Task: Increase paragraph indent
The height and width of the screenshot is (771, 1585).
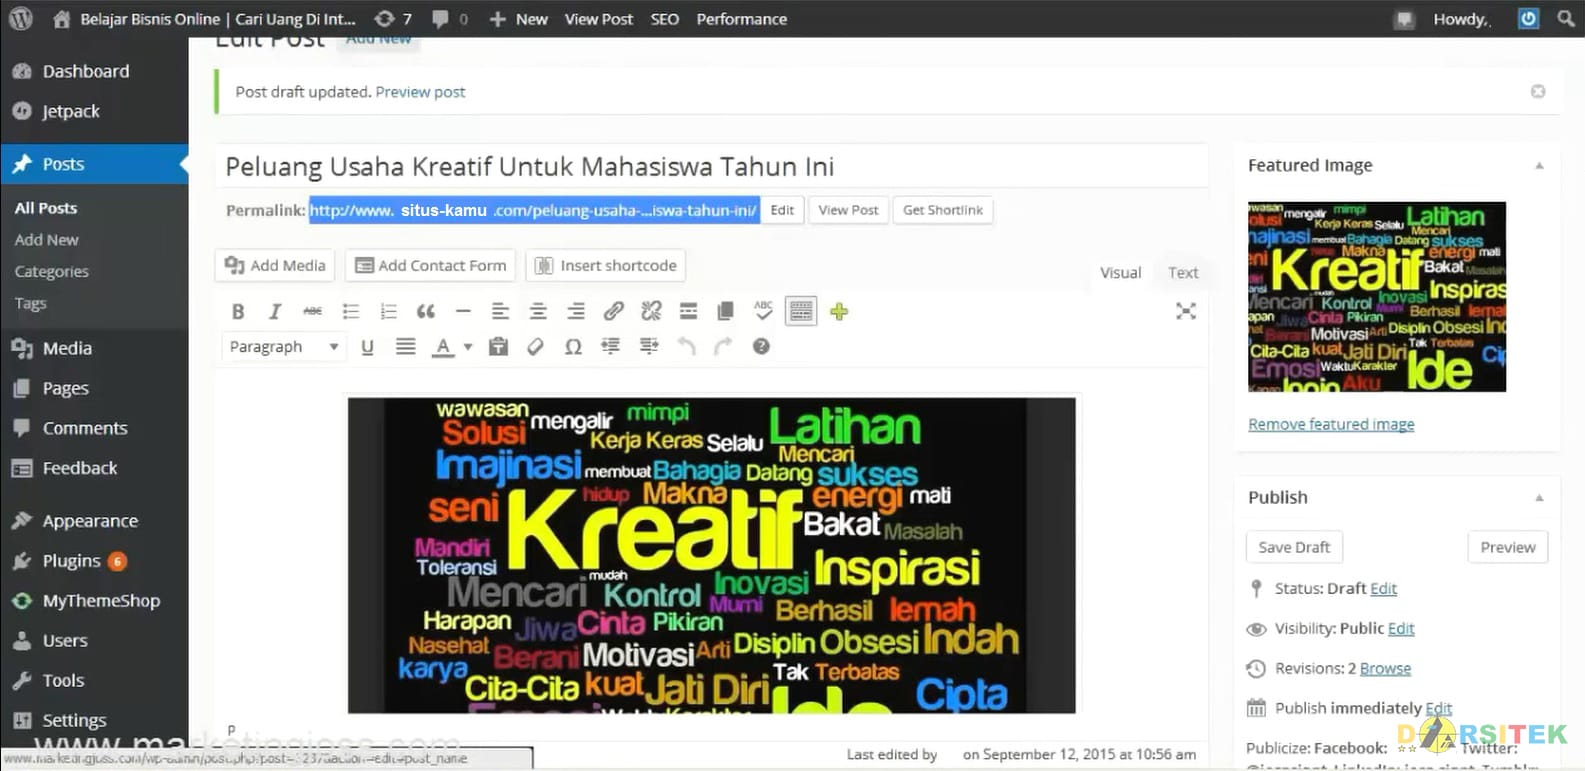Action: coord(649,347)
